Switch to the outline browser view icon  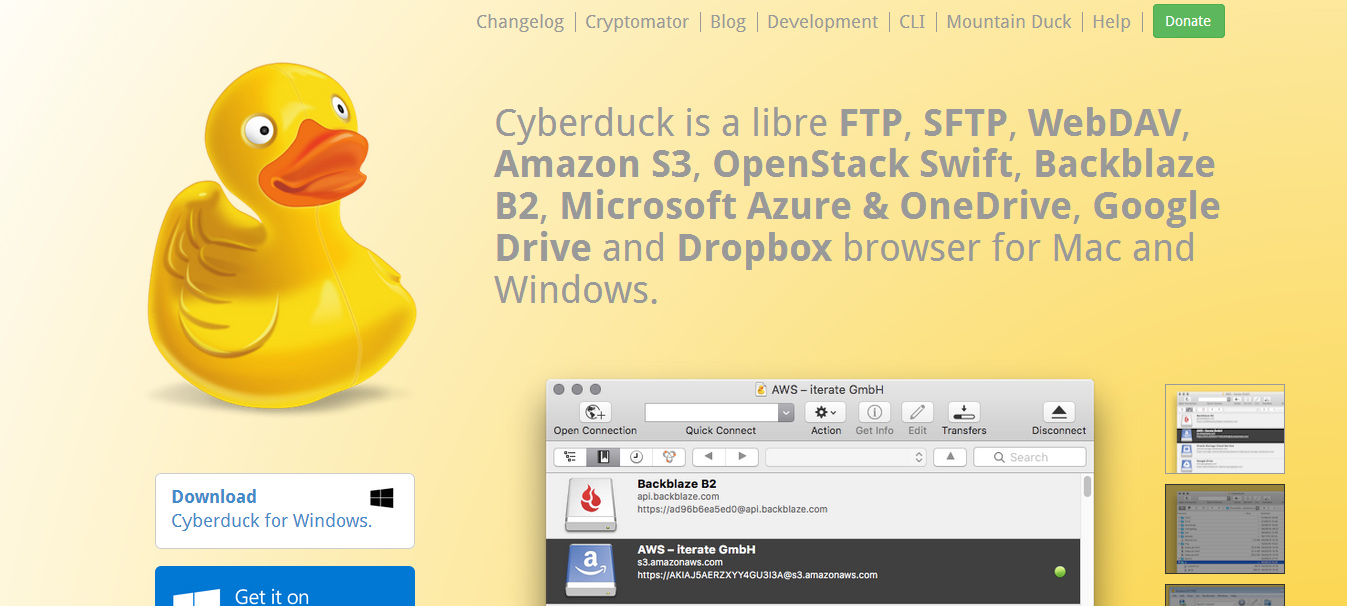(570, 457)
